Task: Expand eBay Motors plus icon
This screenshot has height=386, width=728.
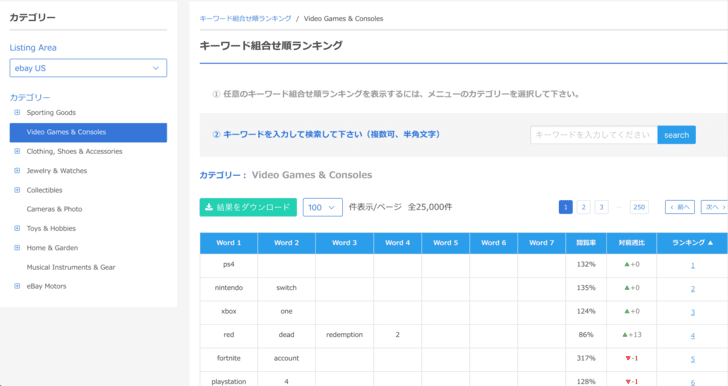Action: click(17, 286)
